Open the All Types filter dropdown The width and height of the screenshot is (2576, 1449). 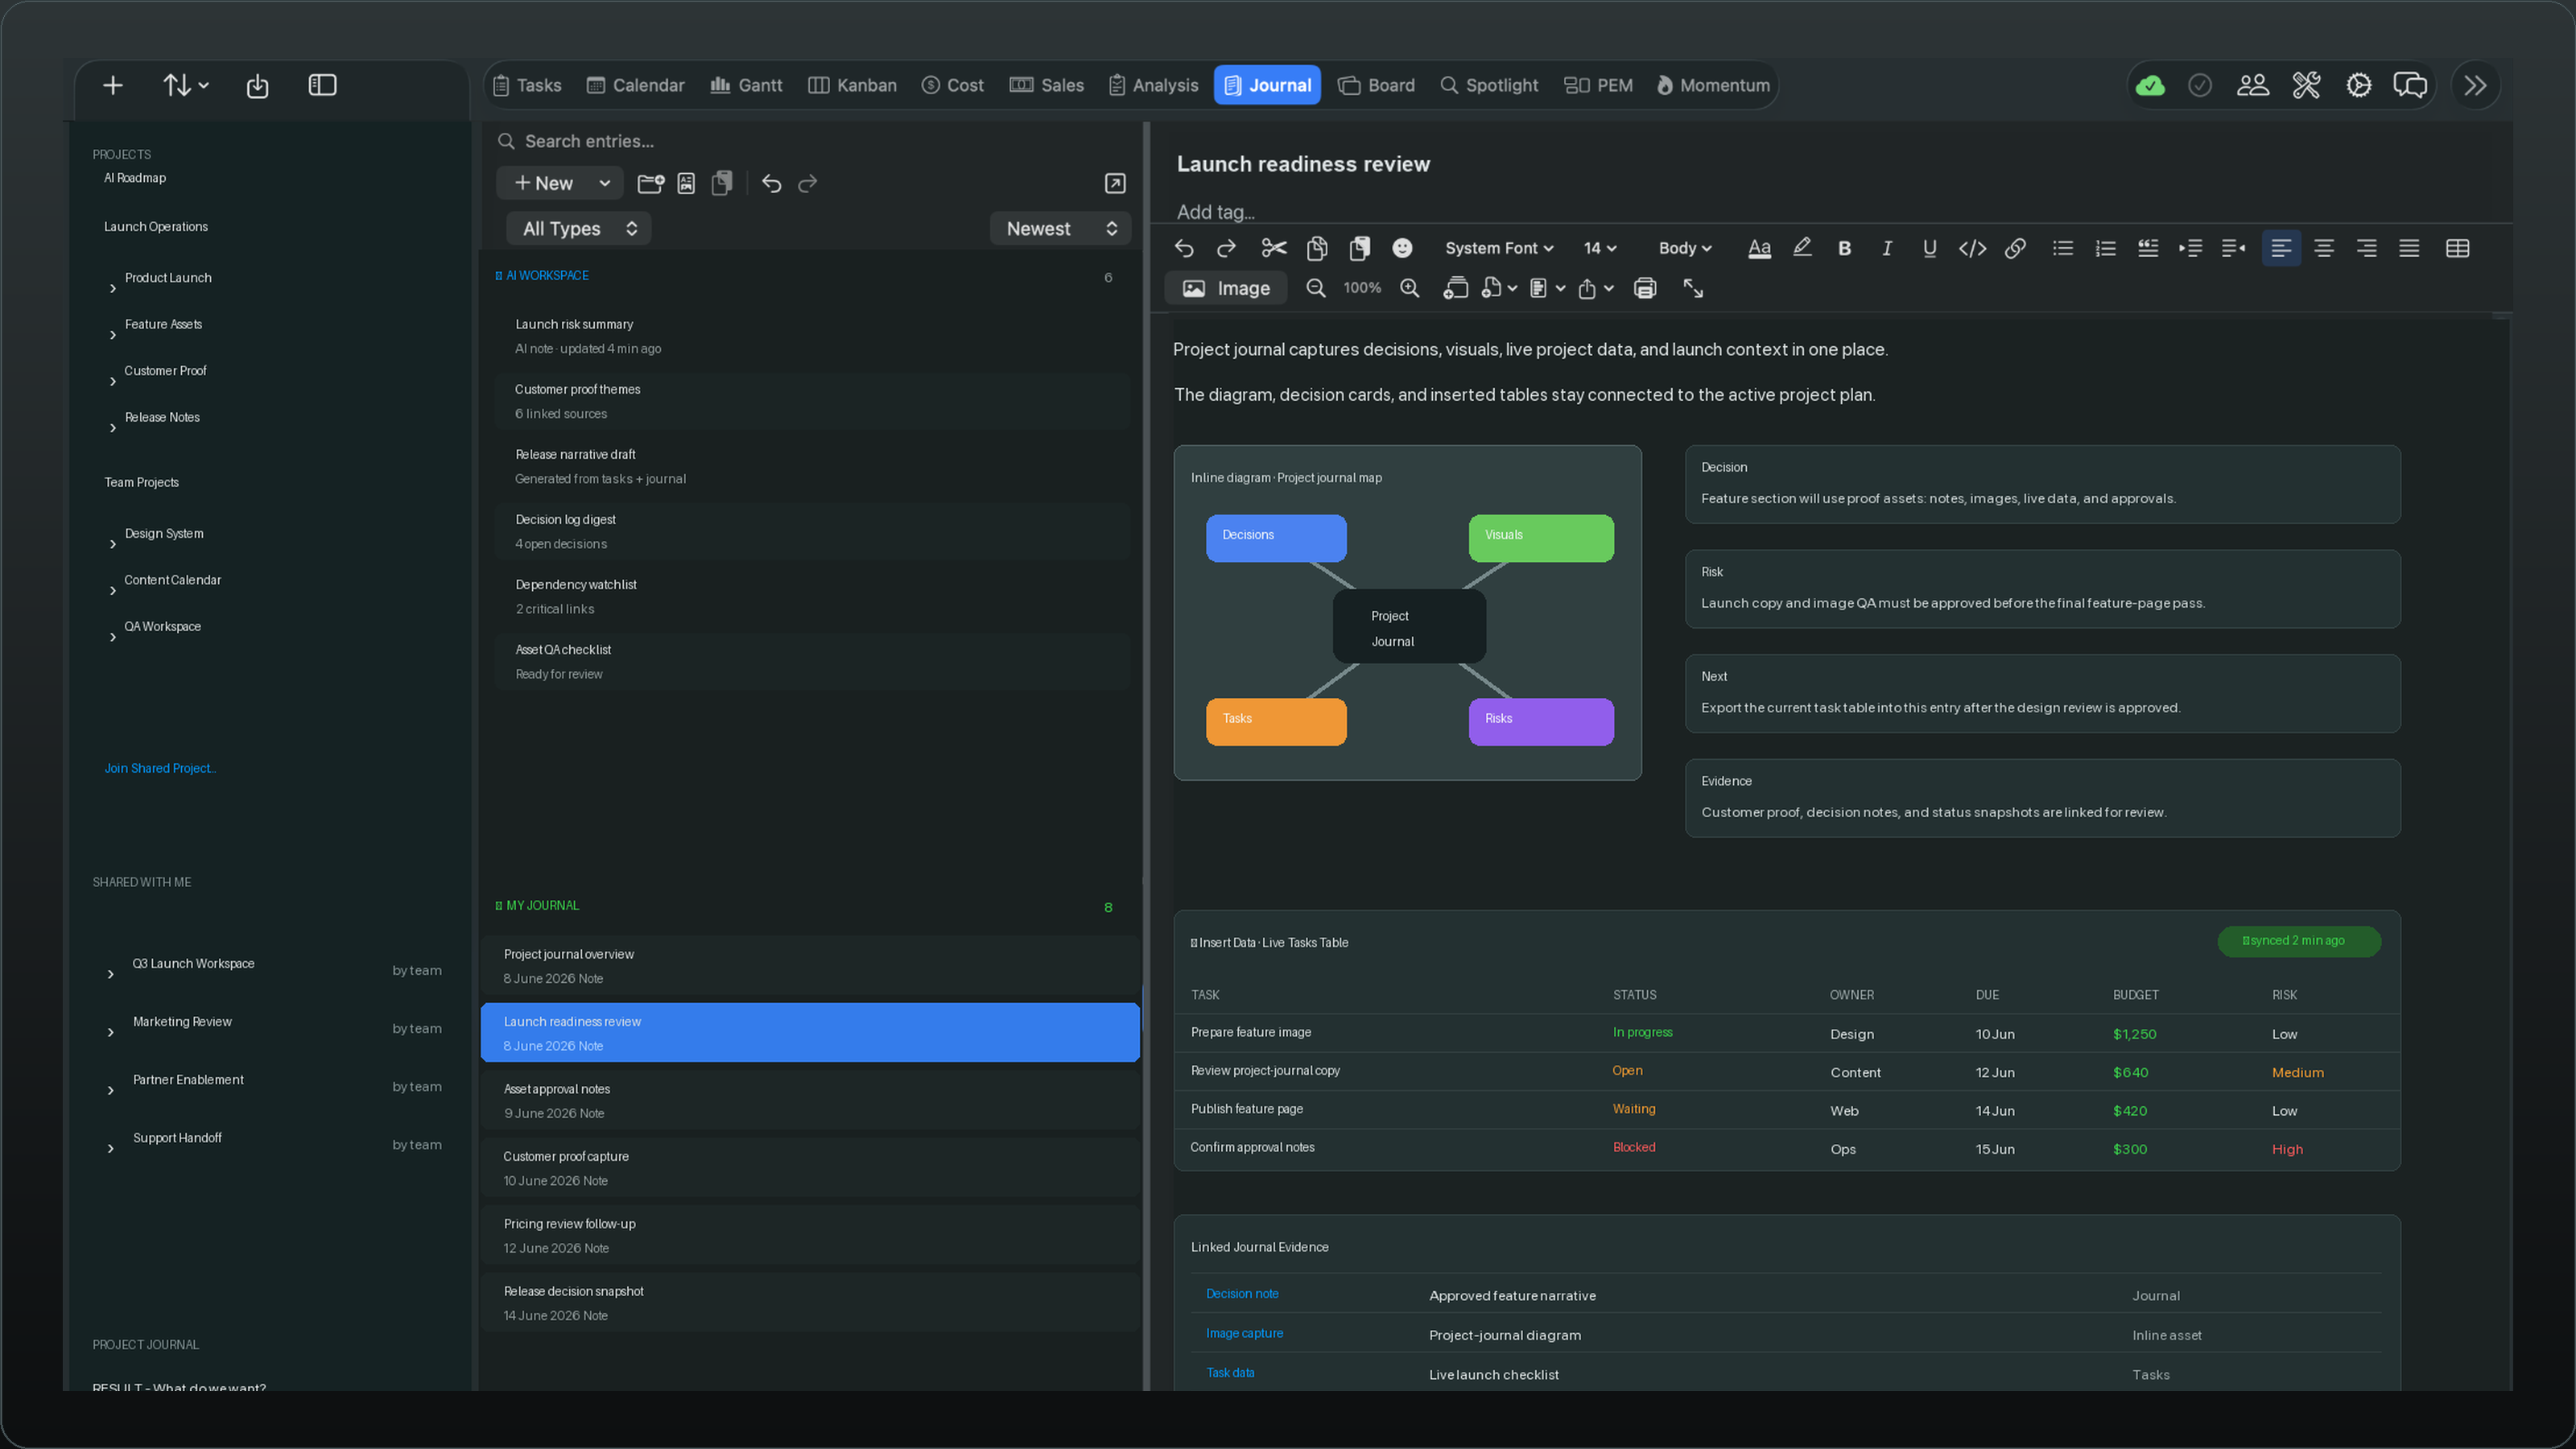click(579, 229)
